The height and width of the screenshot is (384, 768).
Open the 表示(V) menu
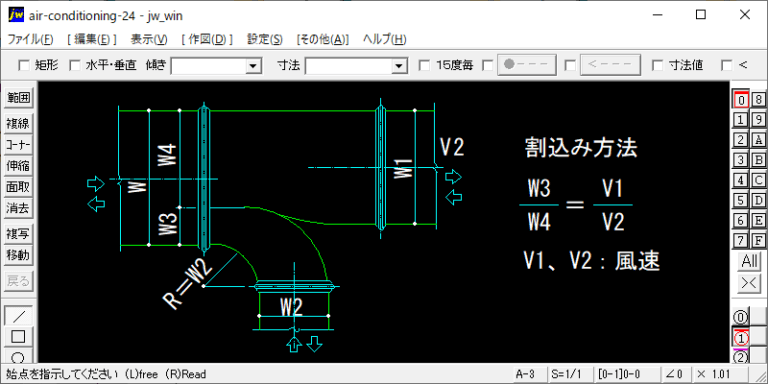point(149,39)
